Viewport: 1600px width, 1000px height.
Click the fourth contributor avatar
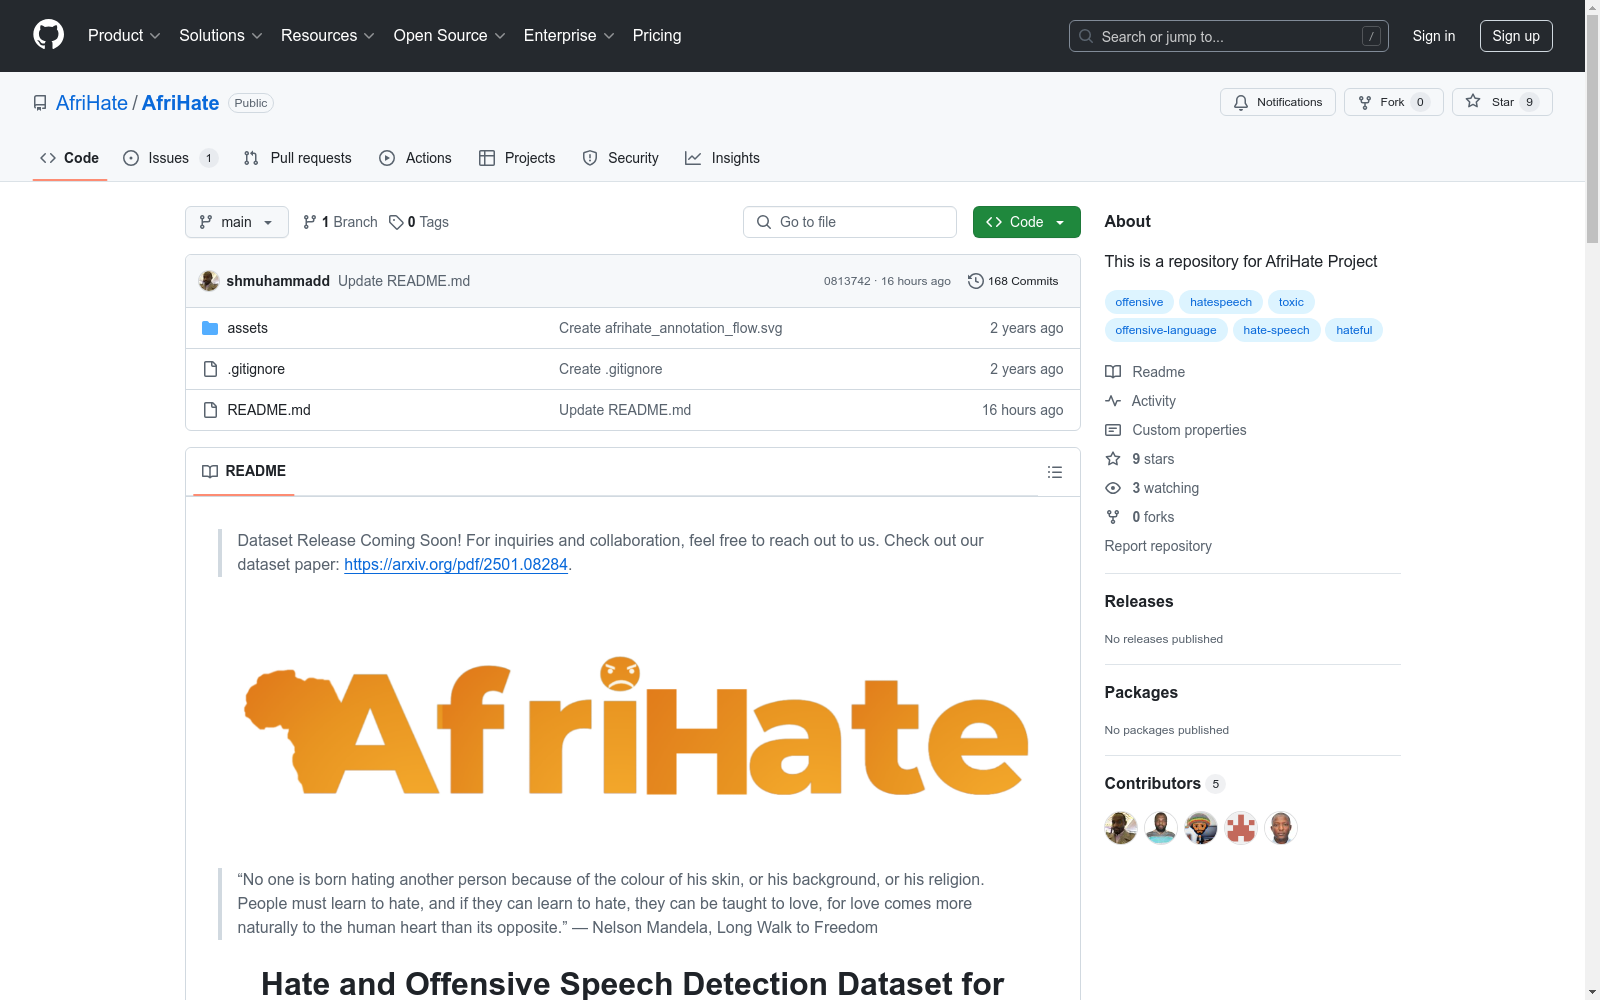click(1241, 828)
